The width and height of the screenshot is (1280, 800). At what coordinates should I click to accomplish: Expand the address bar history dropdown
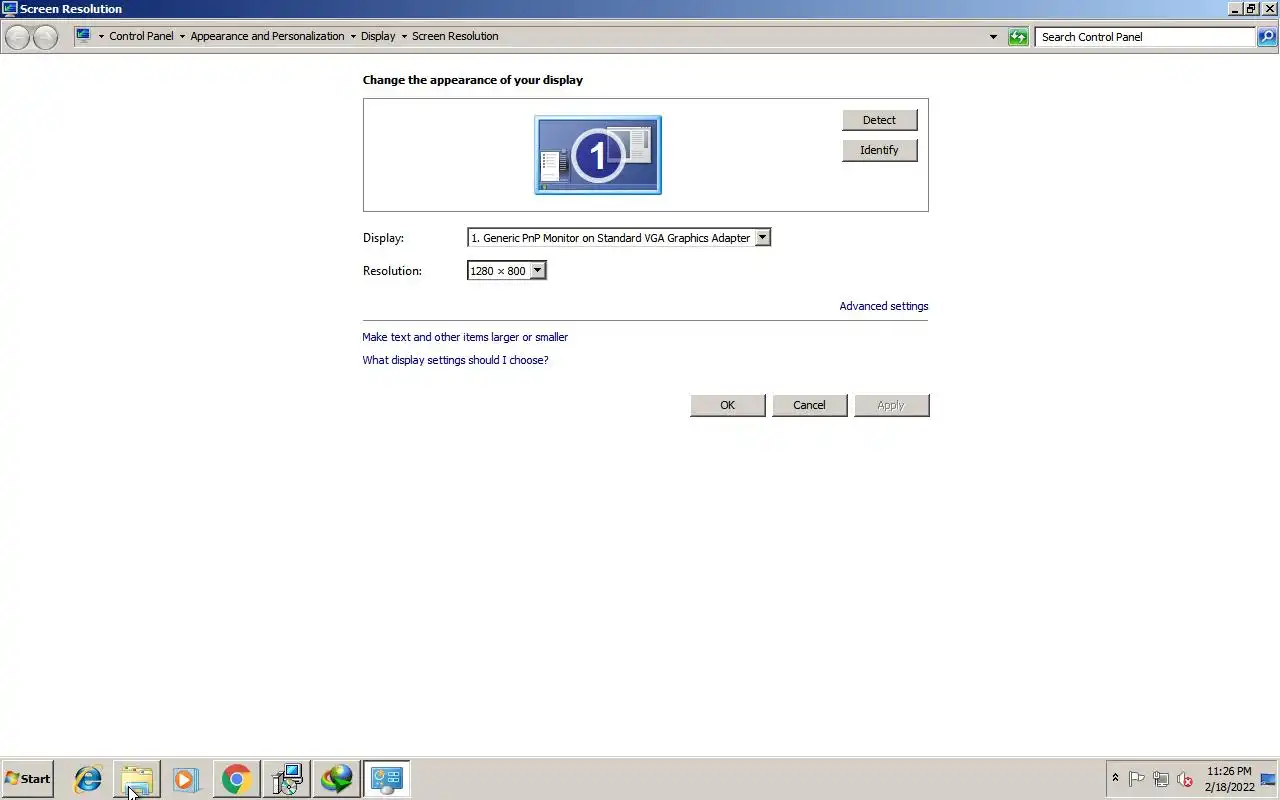[x=993, y=37]
